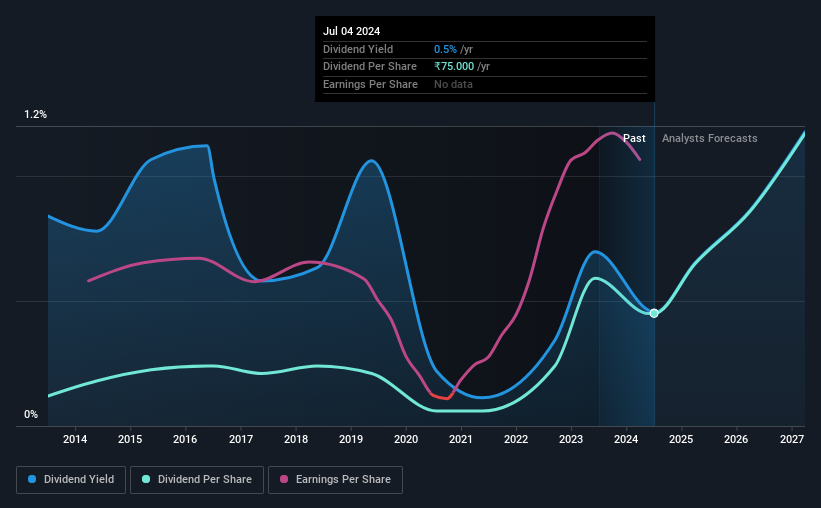Click the 2021 x-axis label
This screenshot has height=508, width=821.
pyautogui.click(x=461, y=439)
